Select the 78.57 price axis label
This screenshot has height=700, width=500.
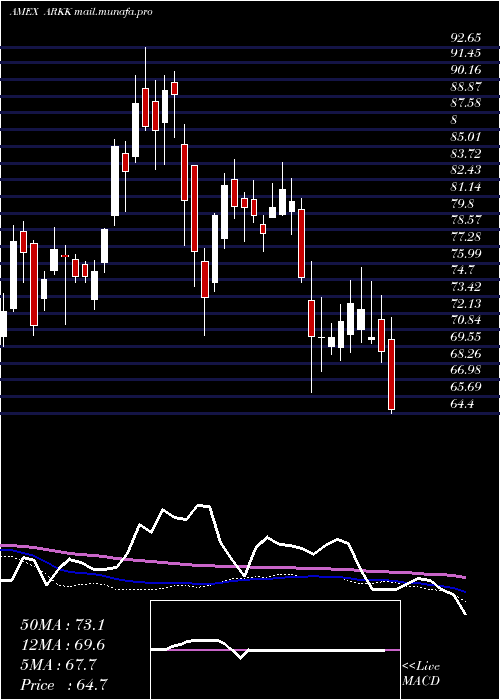pos(466,221)
